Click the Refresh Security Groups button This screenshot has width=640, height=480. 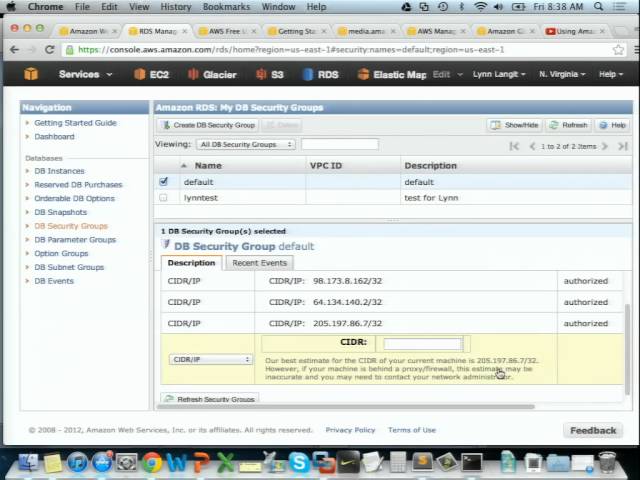[210, 398]
